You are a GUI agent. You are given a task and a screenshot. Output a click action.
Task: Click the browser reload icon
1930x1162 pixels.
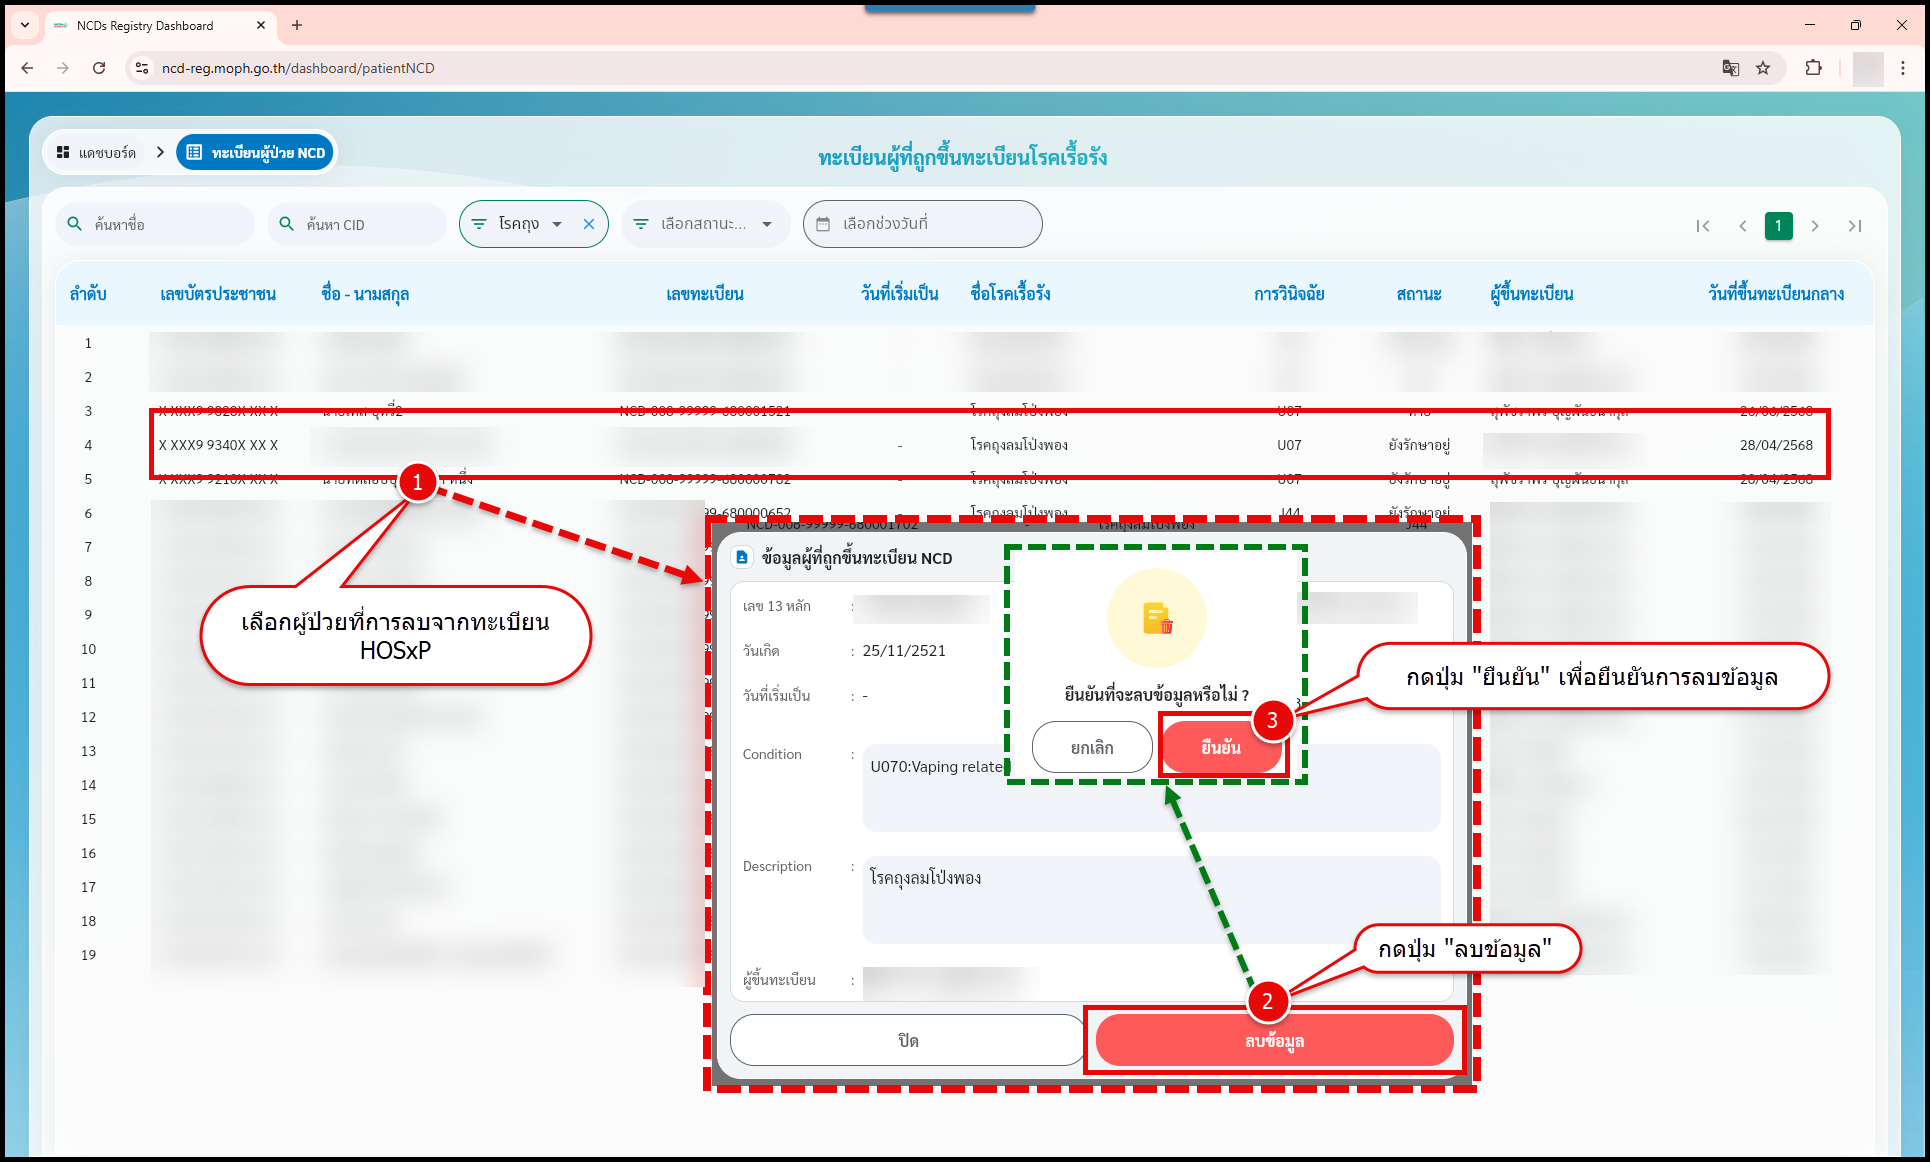(99, 68)
